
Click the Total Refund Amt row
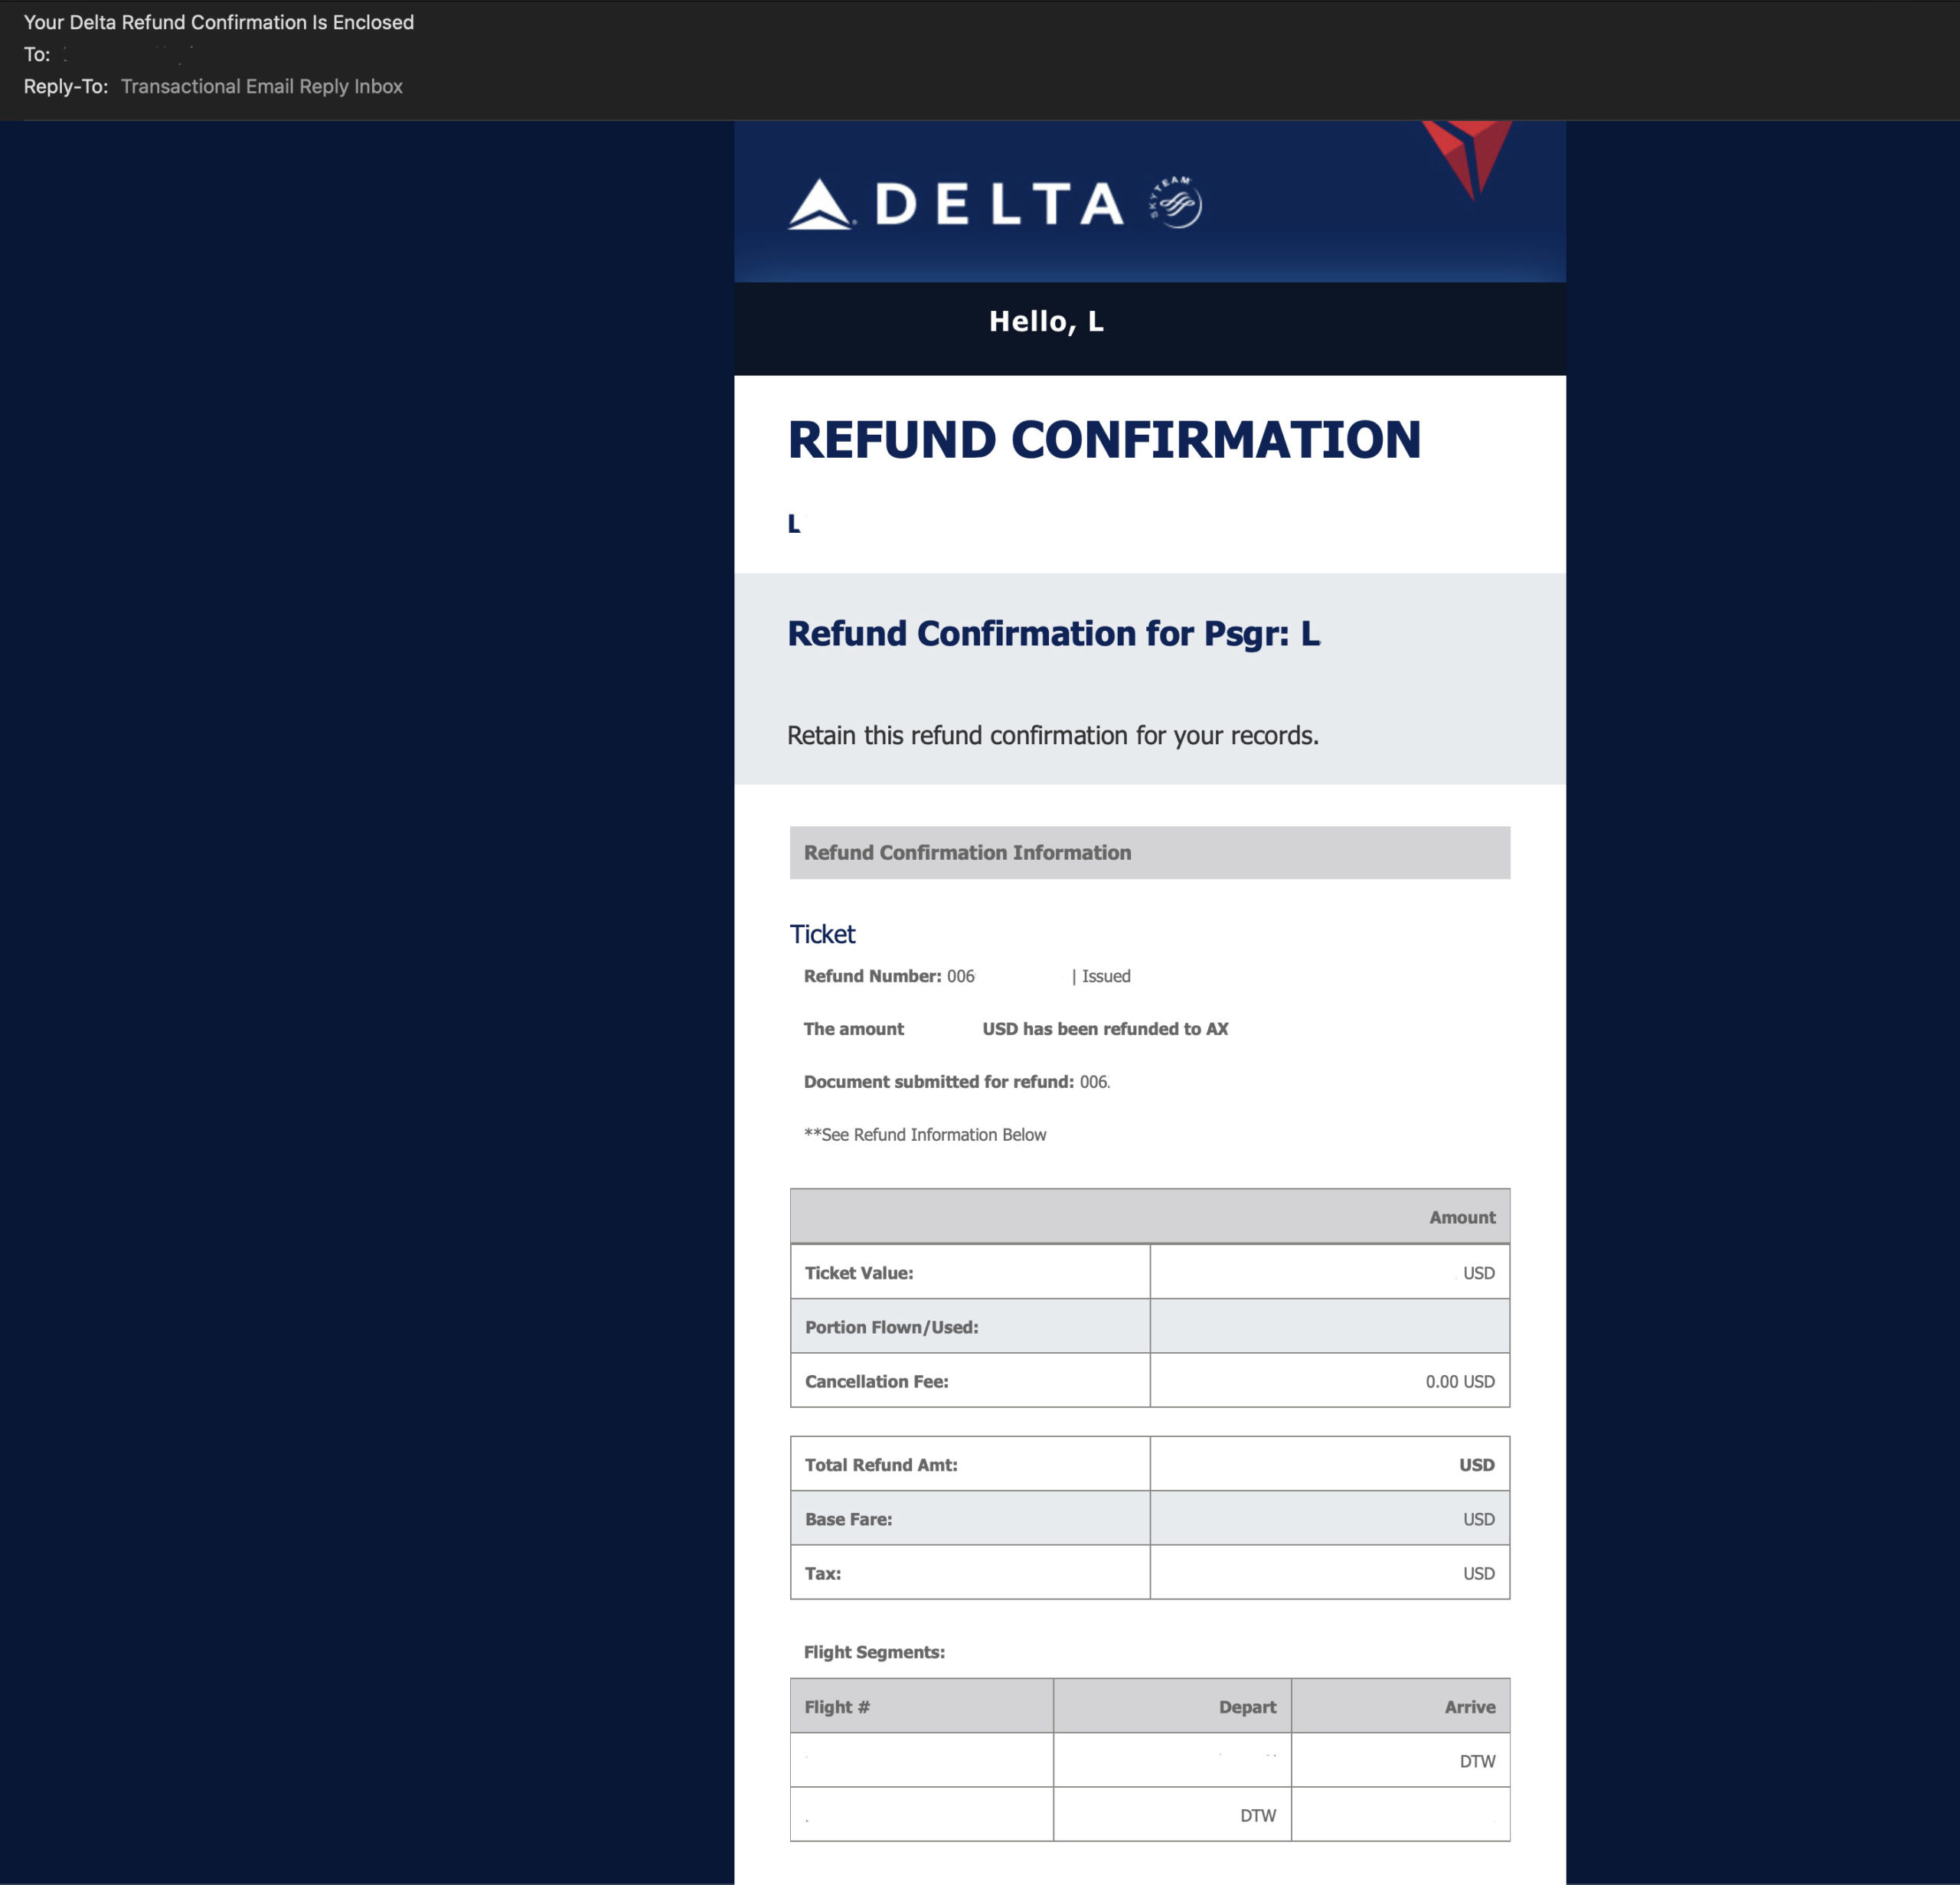(881, 1465)
